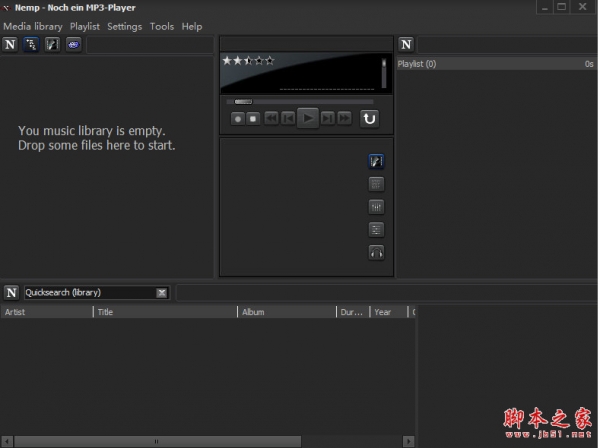Toggle the repeat mode button
This screenshot has height=448, width=600.
pyautogui.click(x=369, y=119)
